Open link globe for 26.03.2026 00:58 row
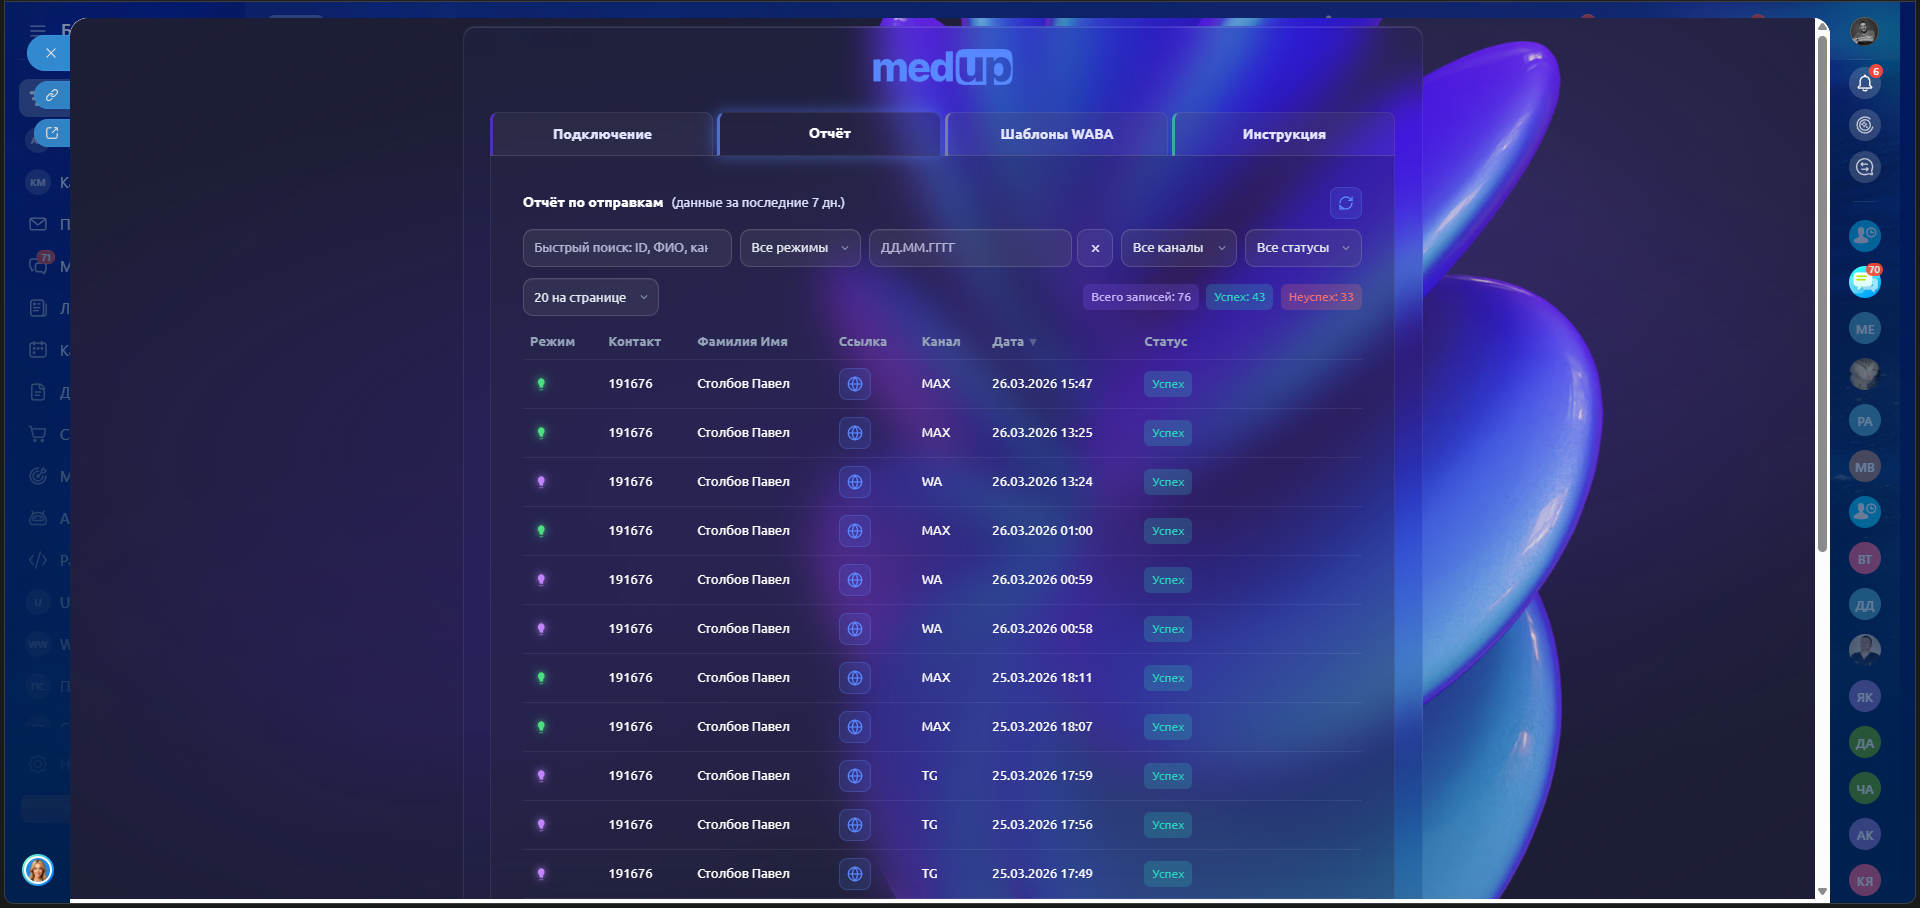Screen dimensions: 1920x908 [x=855, y=629]
